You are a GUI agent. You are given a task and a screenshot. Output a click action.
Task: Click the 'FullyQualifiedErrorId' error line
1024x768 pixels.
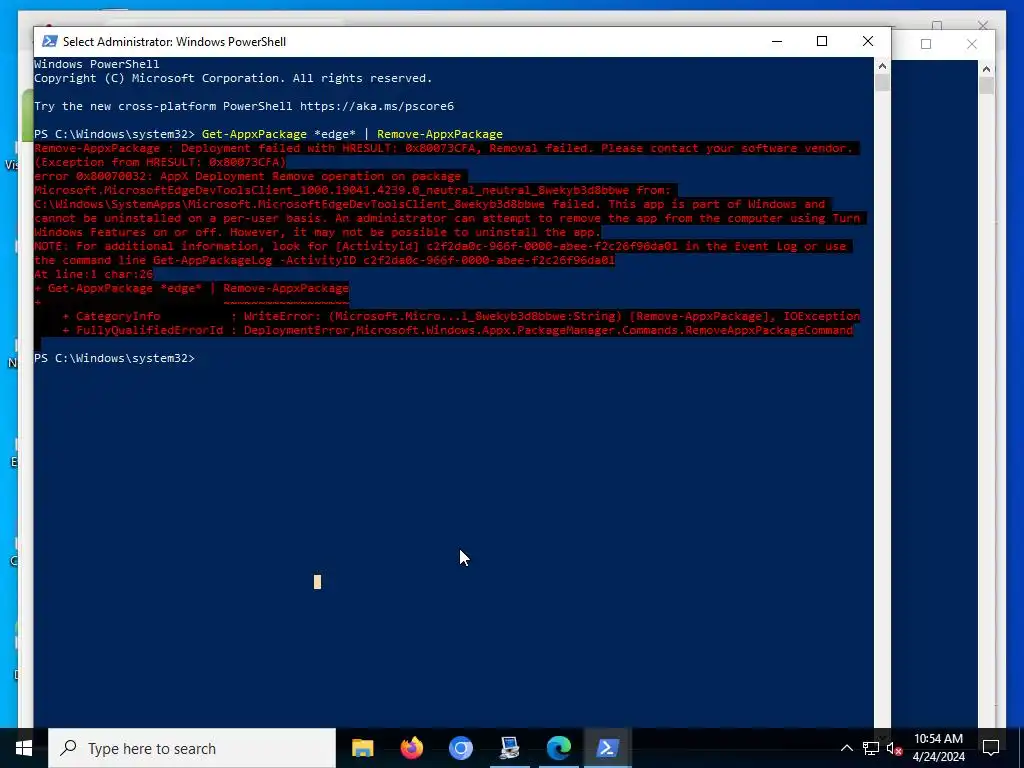[458, 330]
